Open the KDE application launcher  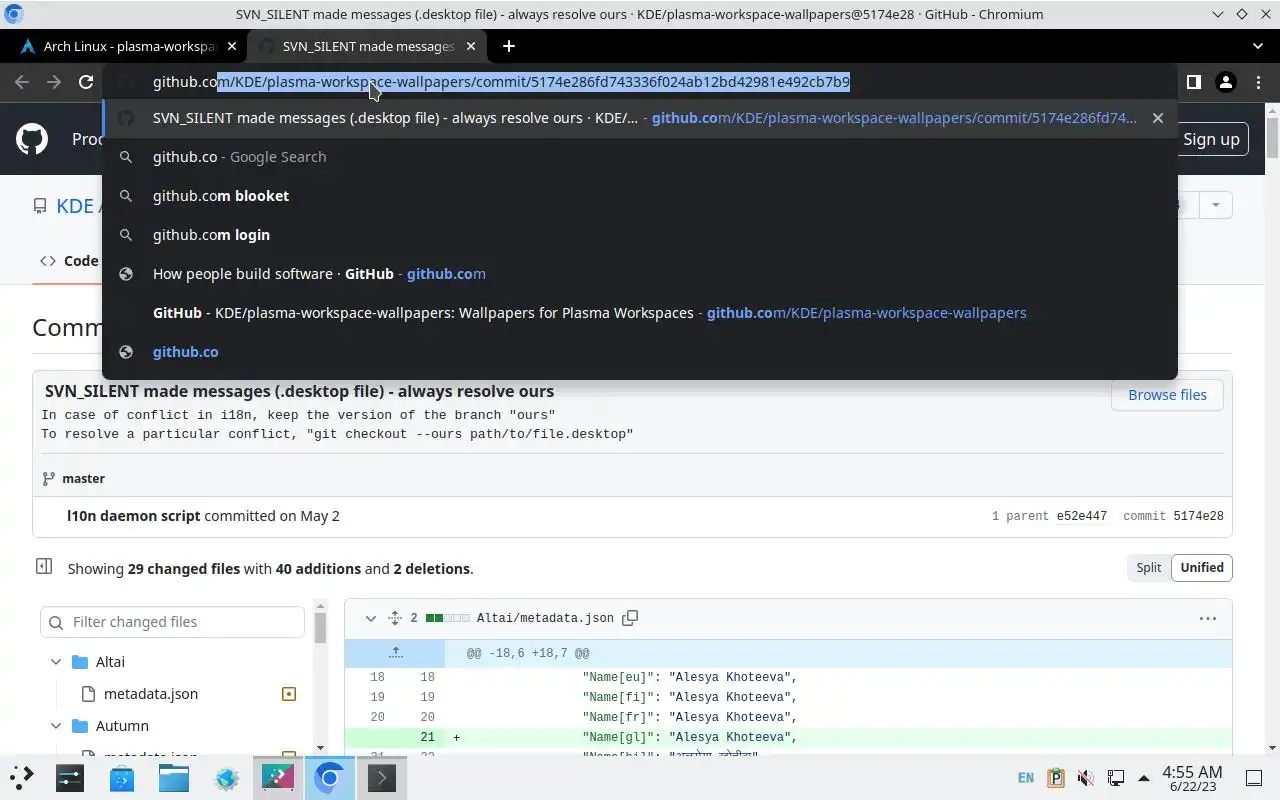pyautogui.click(x=21, y=777)
